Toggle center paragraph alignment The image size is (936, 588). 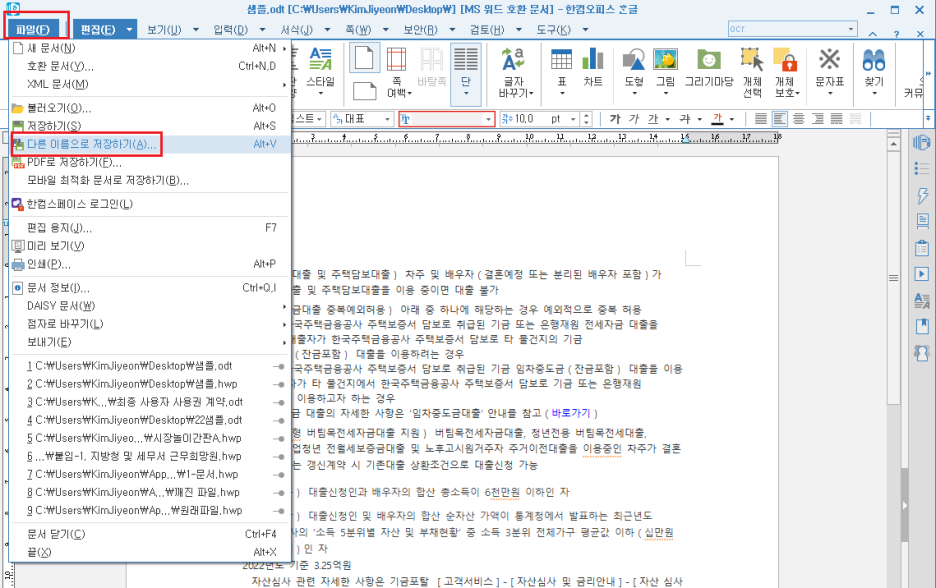pyautogui.click(x=798, y=119)
